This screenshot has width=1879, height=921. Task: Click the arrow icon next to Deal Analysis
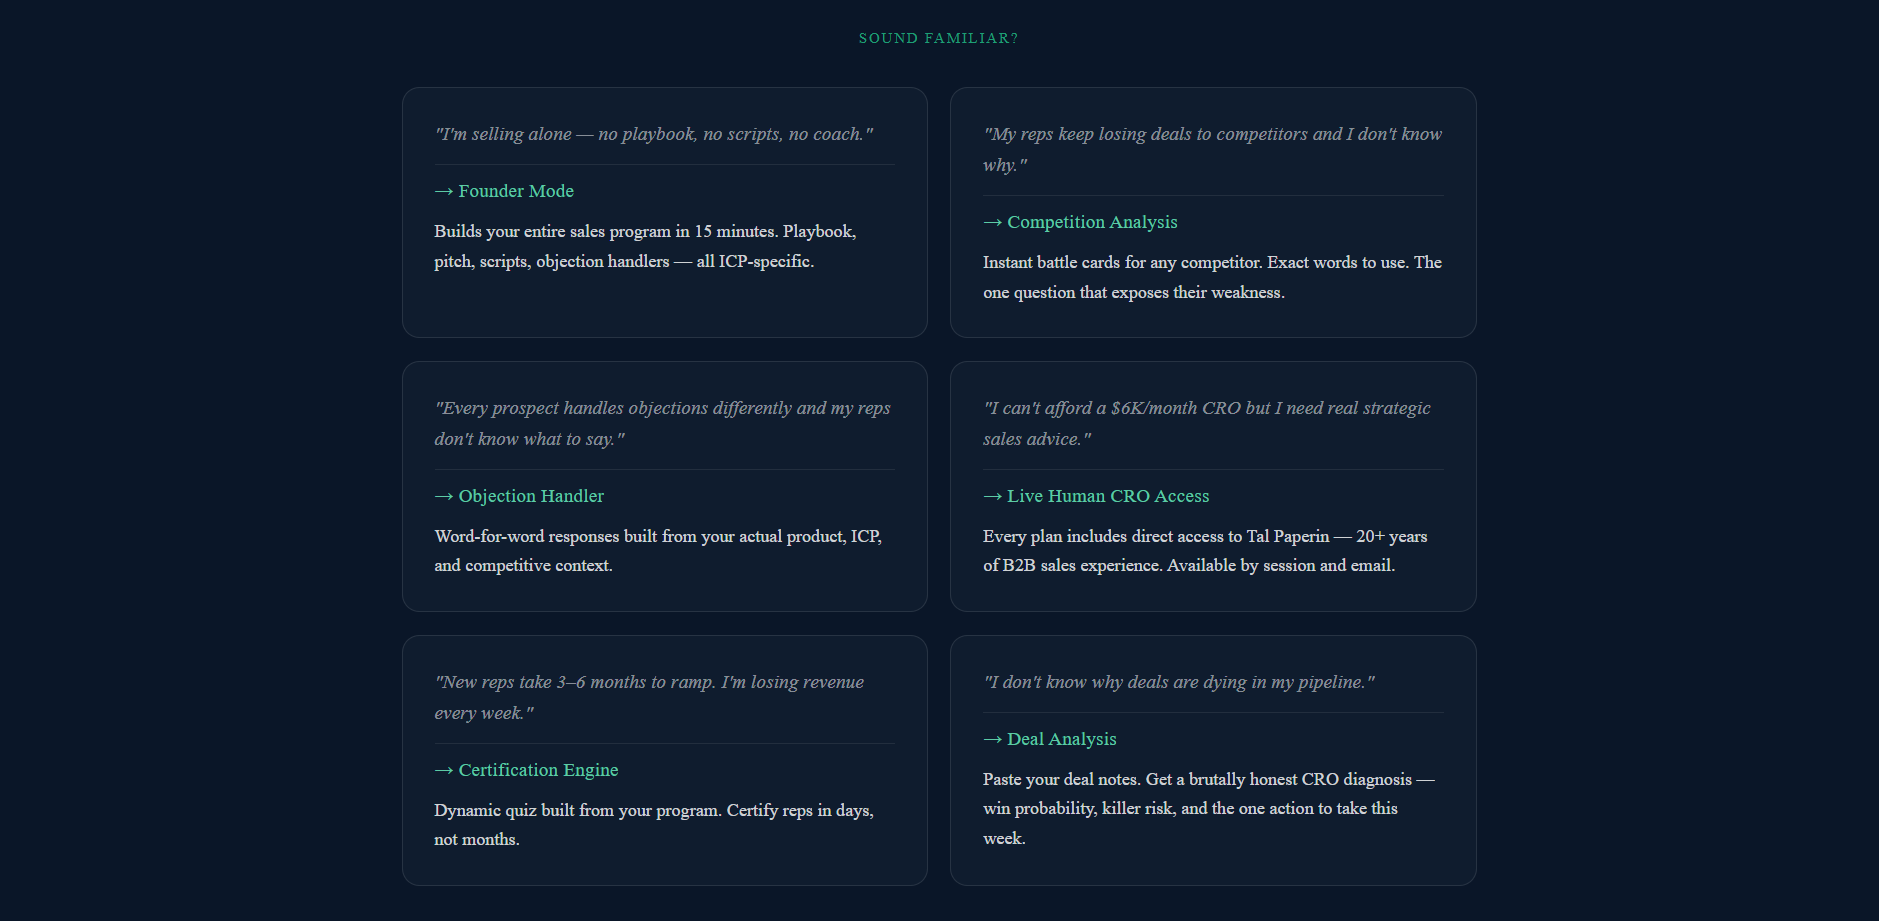pos(992,739)
